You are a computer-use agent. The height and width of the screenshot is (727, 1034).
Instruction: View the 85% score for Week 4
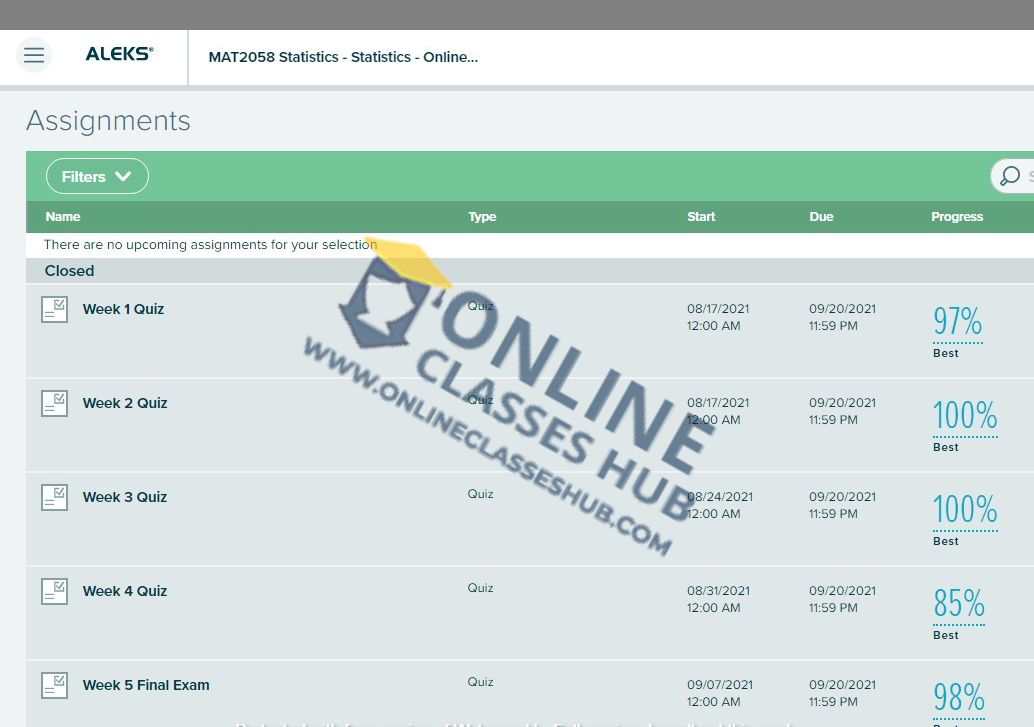point(958,604)
